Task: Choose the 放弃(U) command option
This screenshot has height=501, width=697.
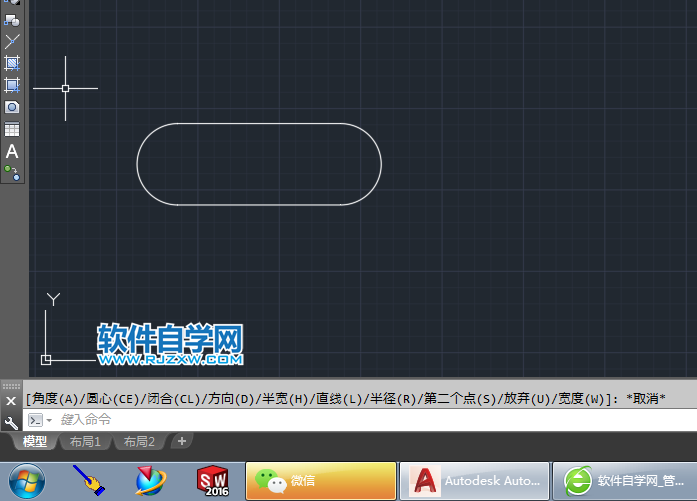Action: [x=527, y=399]
